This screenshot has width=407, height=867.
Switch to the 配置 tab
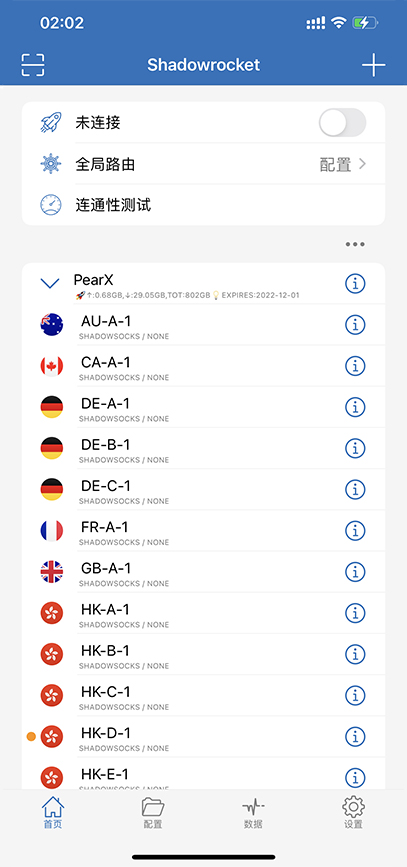click(153, 813)
